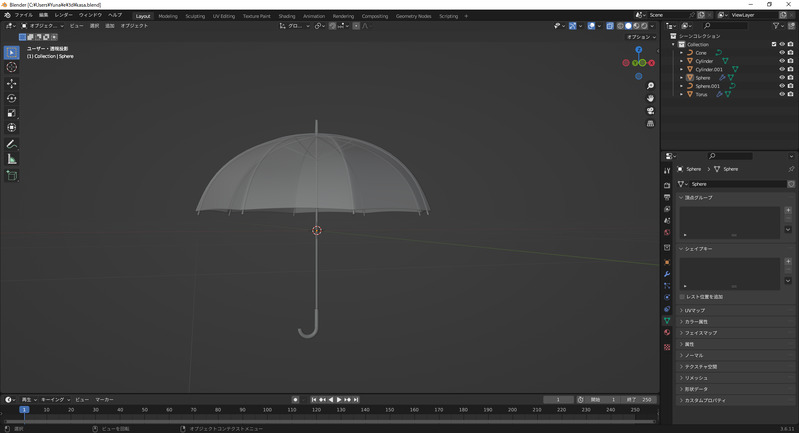Open the オブジェクト mode dropdown
Image resolution: width=799 pixels, height=433 pixels.
(40, 26)
